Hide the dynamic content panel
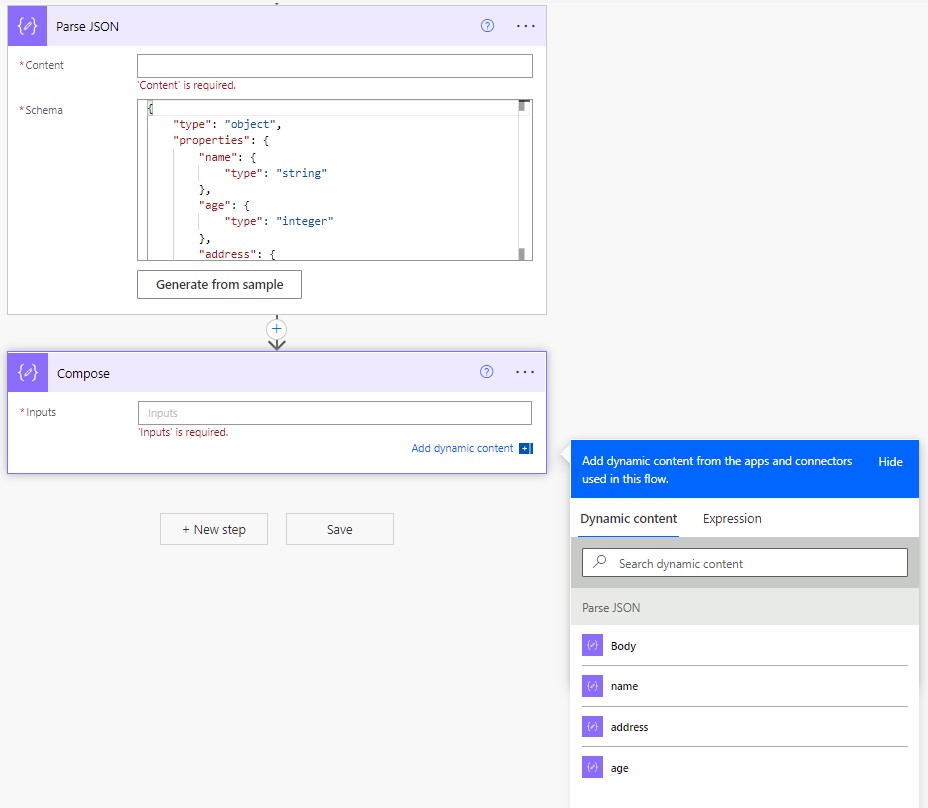928x808 pixels. click(890, 462)
